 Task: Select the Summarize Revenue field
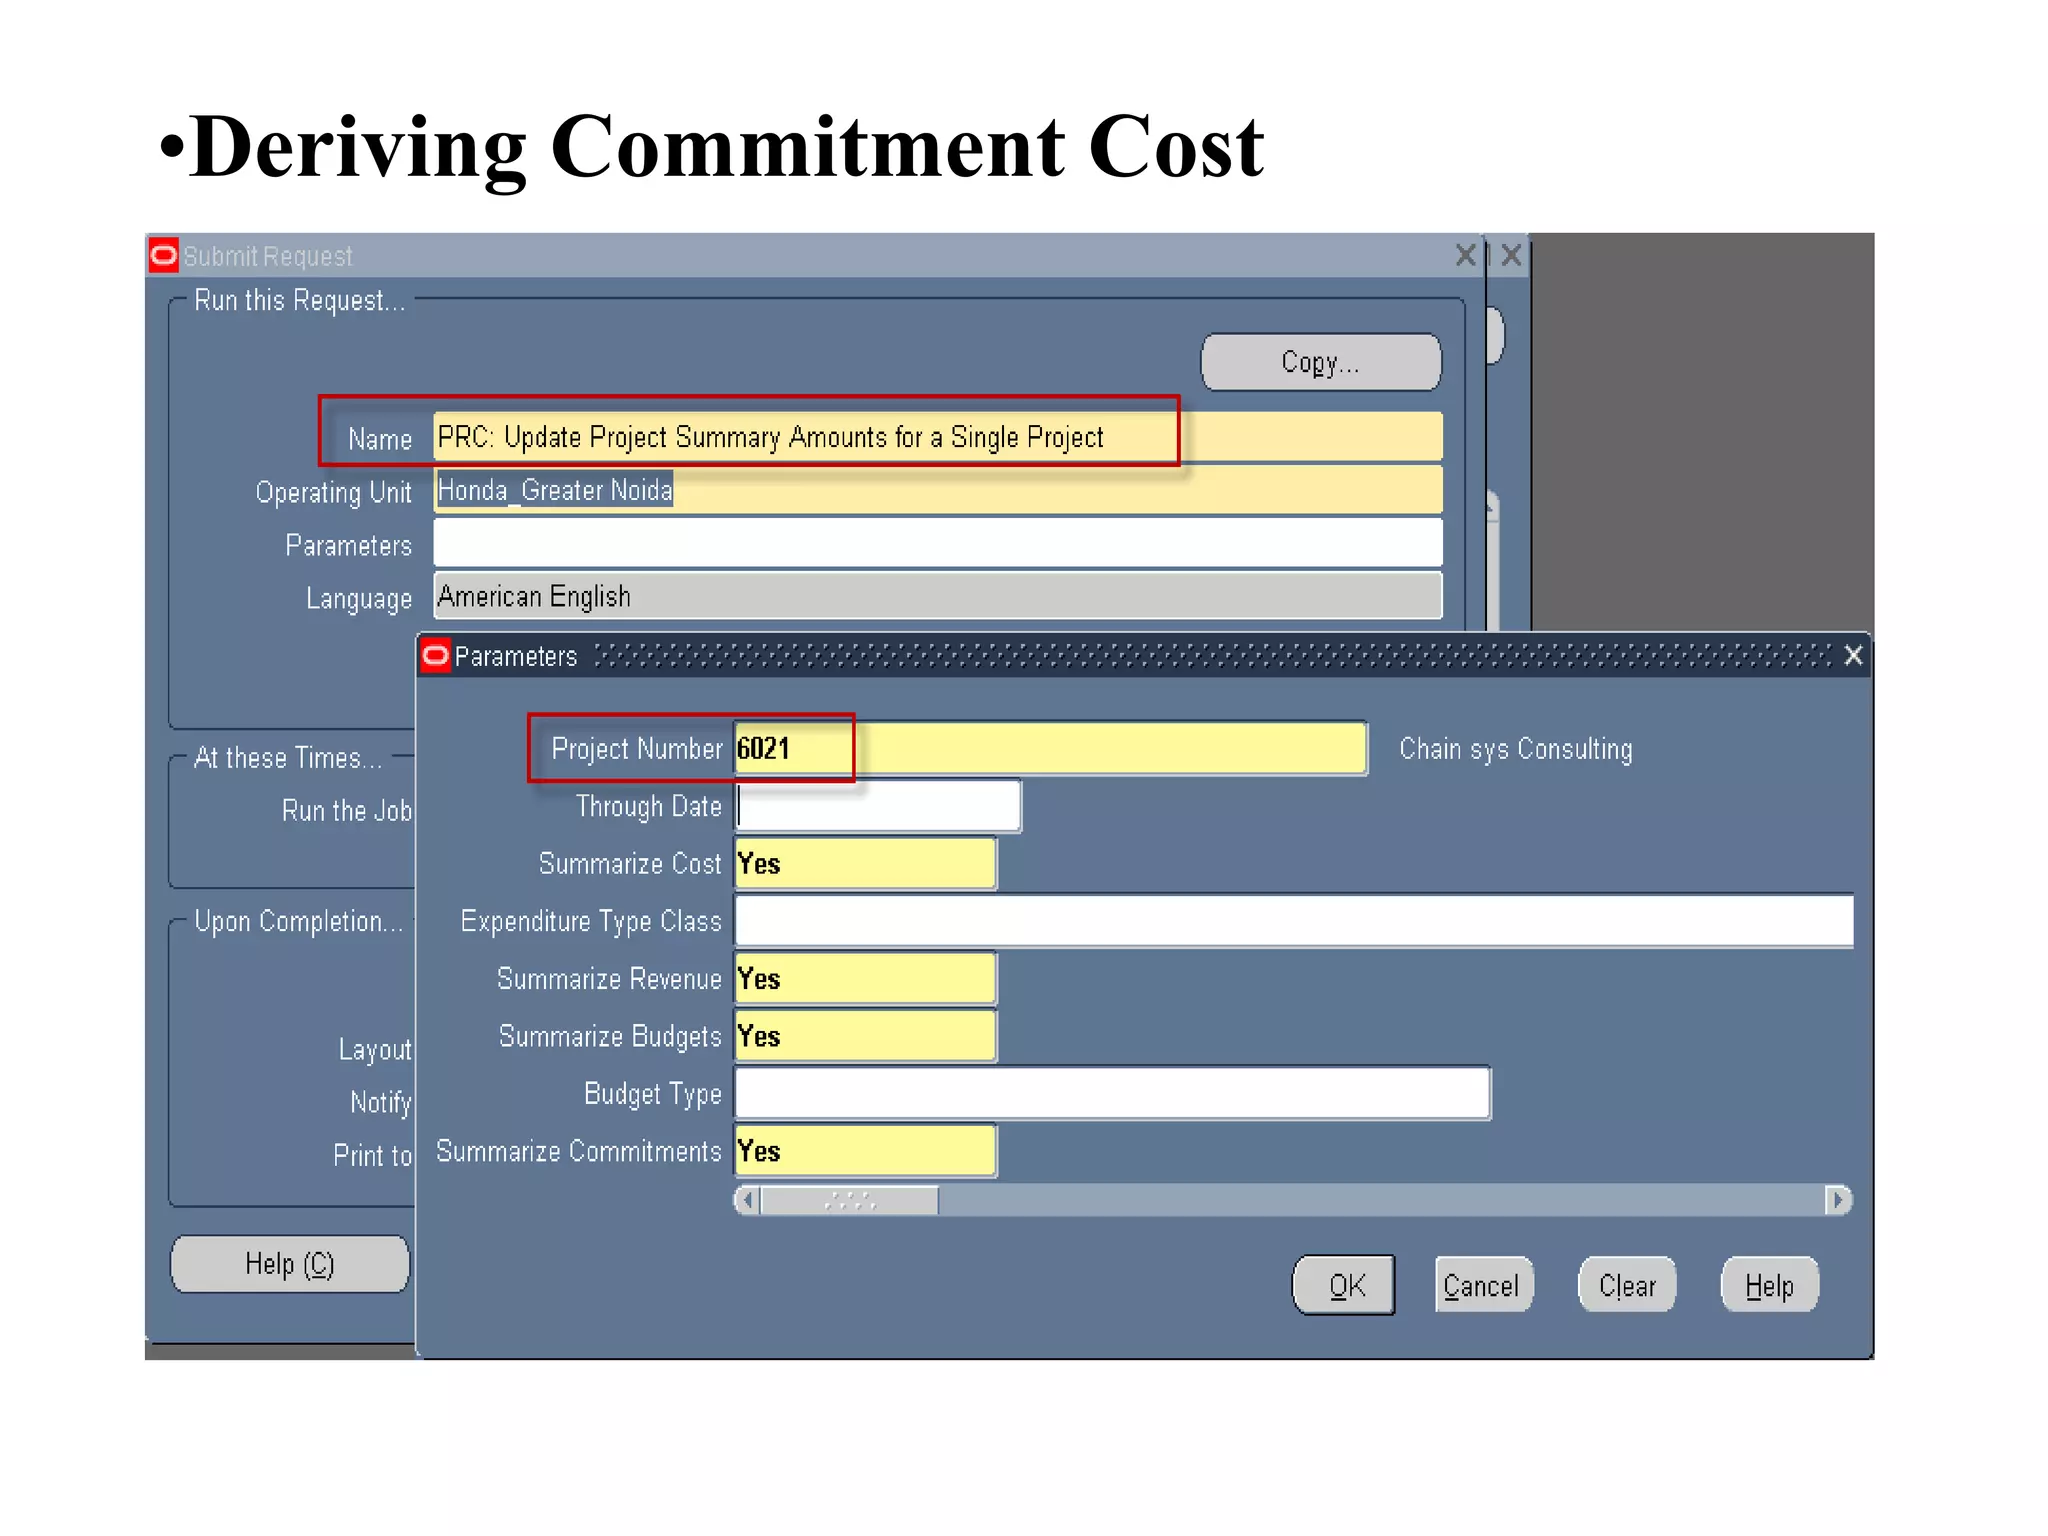pyautogui.click(x=865, y=978)
